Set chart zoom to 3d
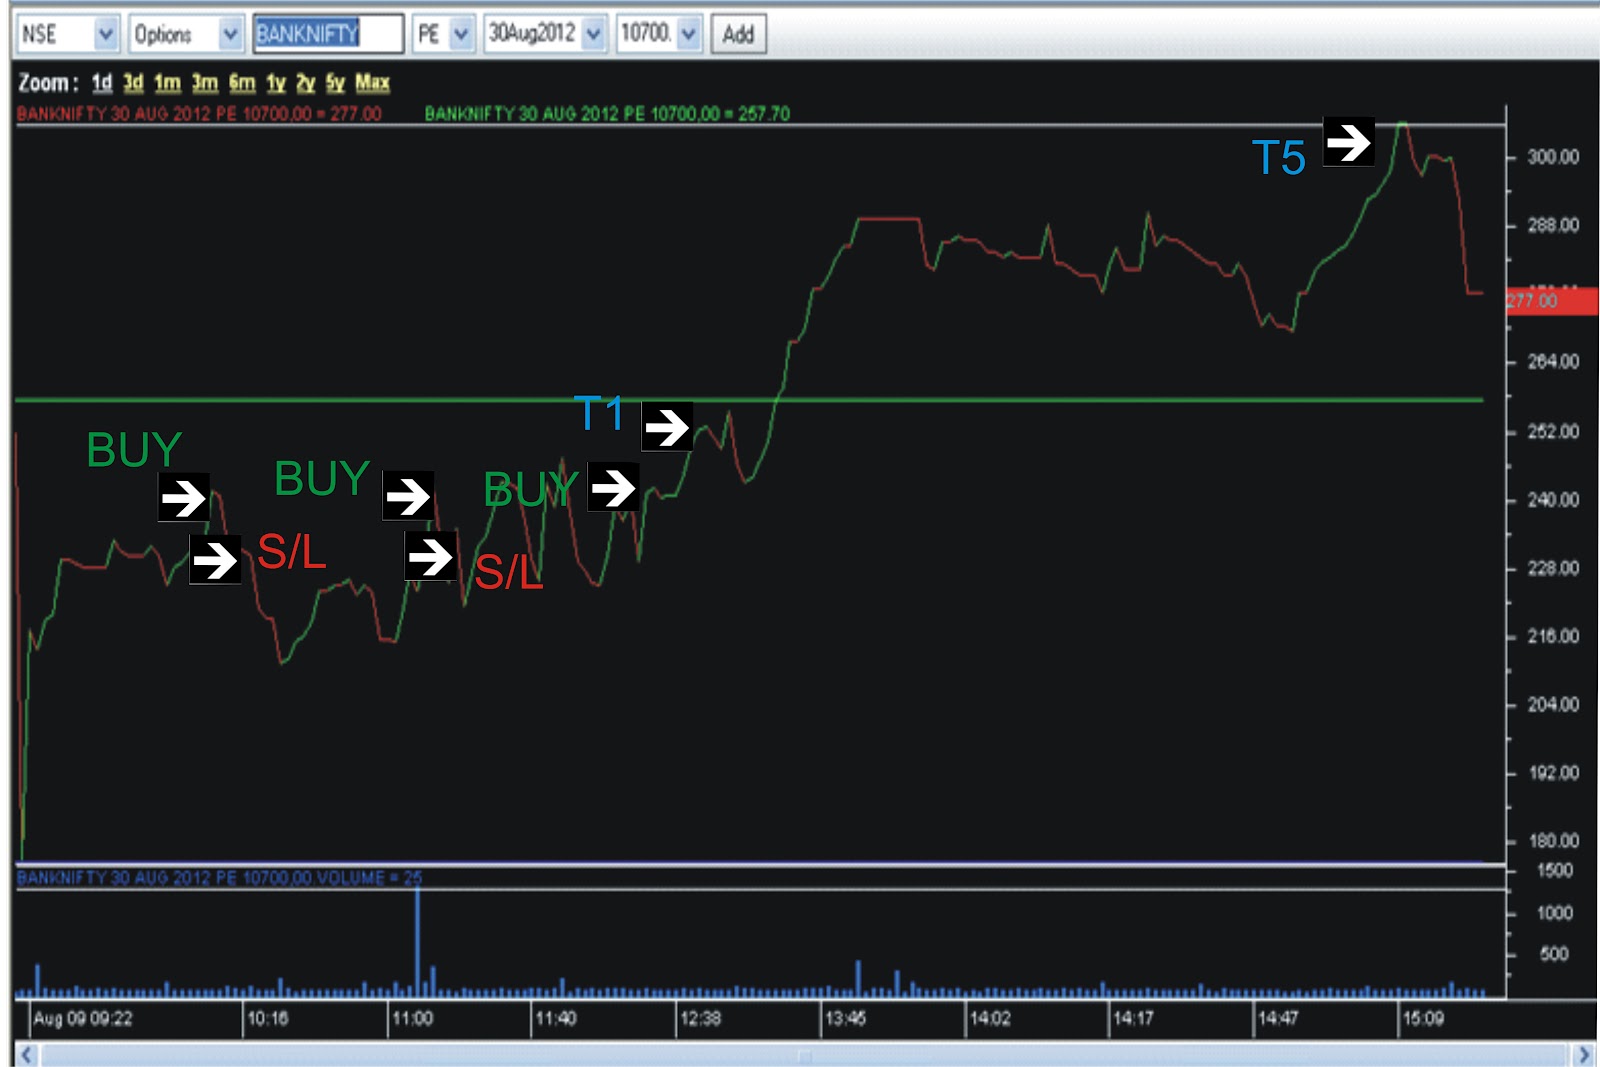Screen dimensions: 1600x1067 (133, 83)
